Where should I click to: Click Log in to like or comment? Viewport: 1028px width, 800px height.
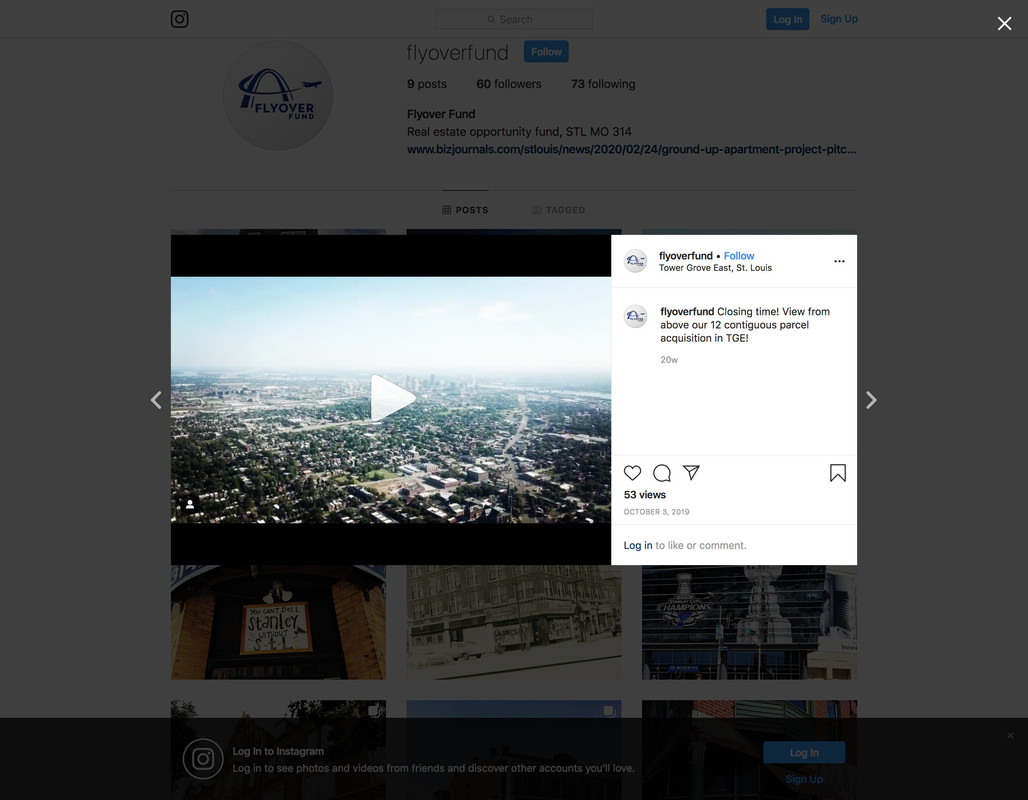pyautogui.click(x=638, y=546)
